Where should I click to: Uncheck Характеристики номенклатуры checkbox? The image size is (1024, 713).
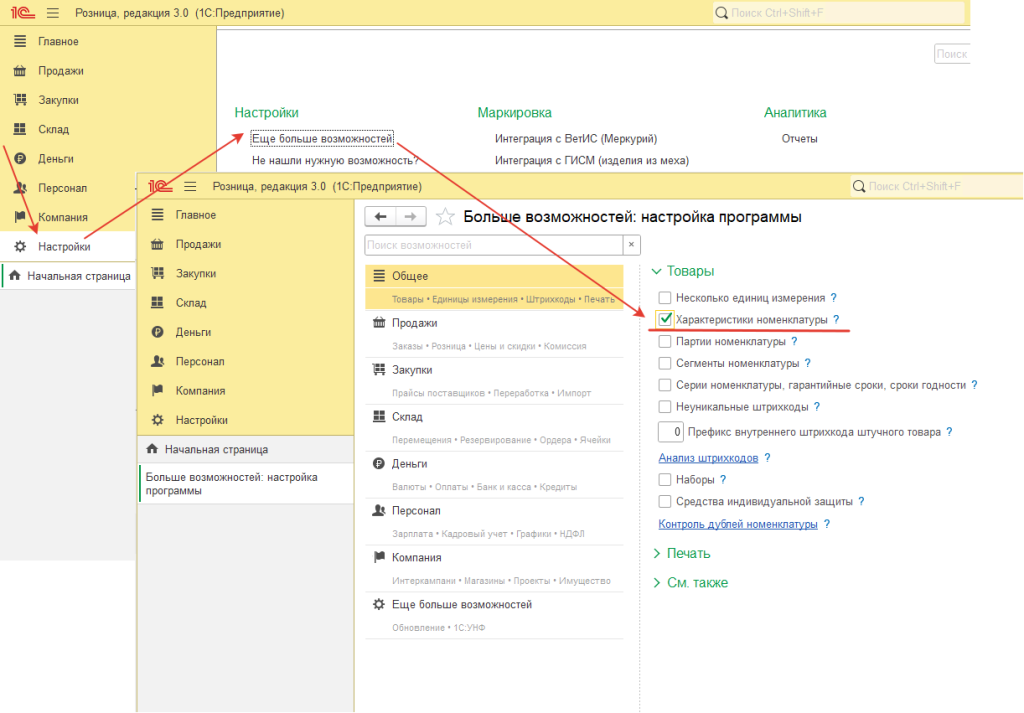665,319
